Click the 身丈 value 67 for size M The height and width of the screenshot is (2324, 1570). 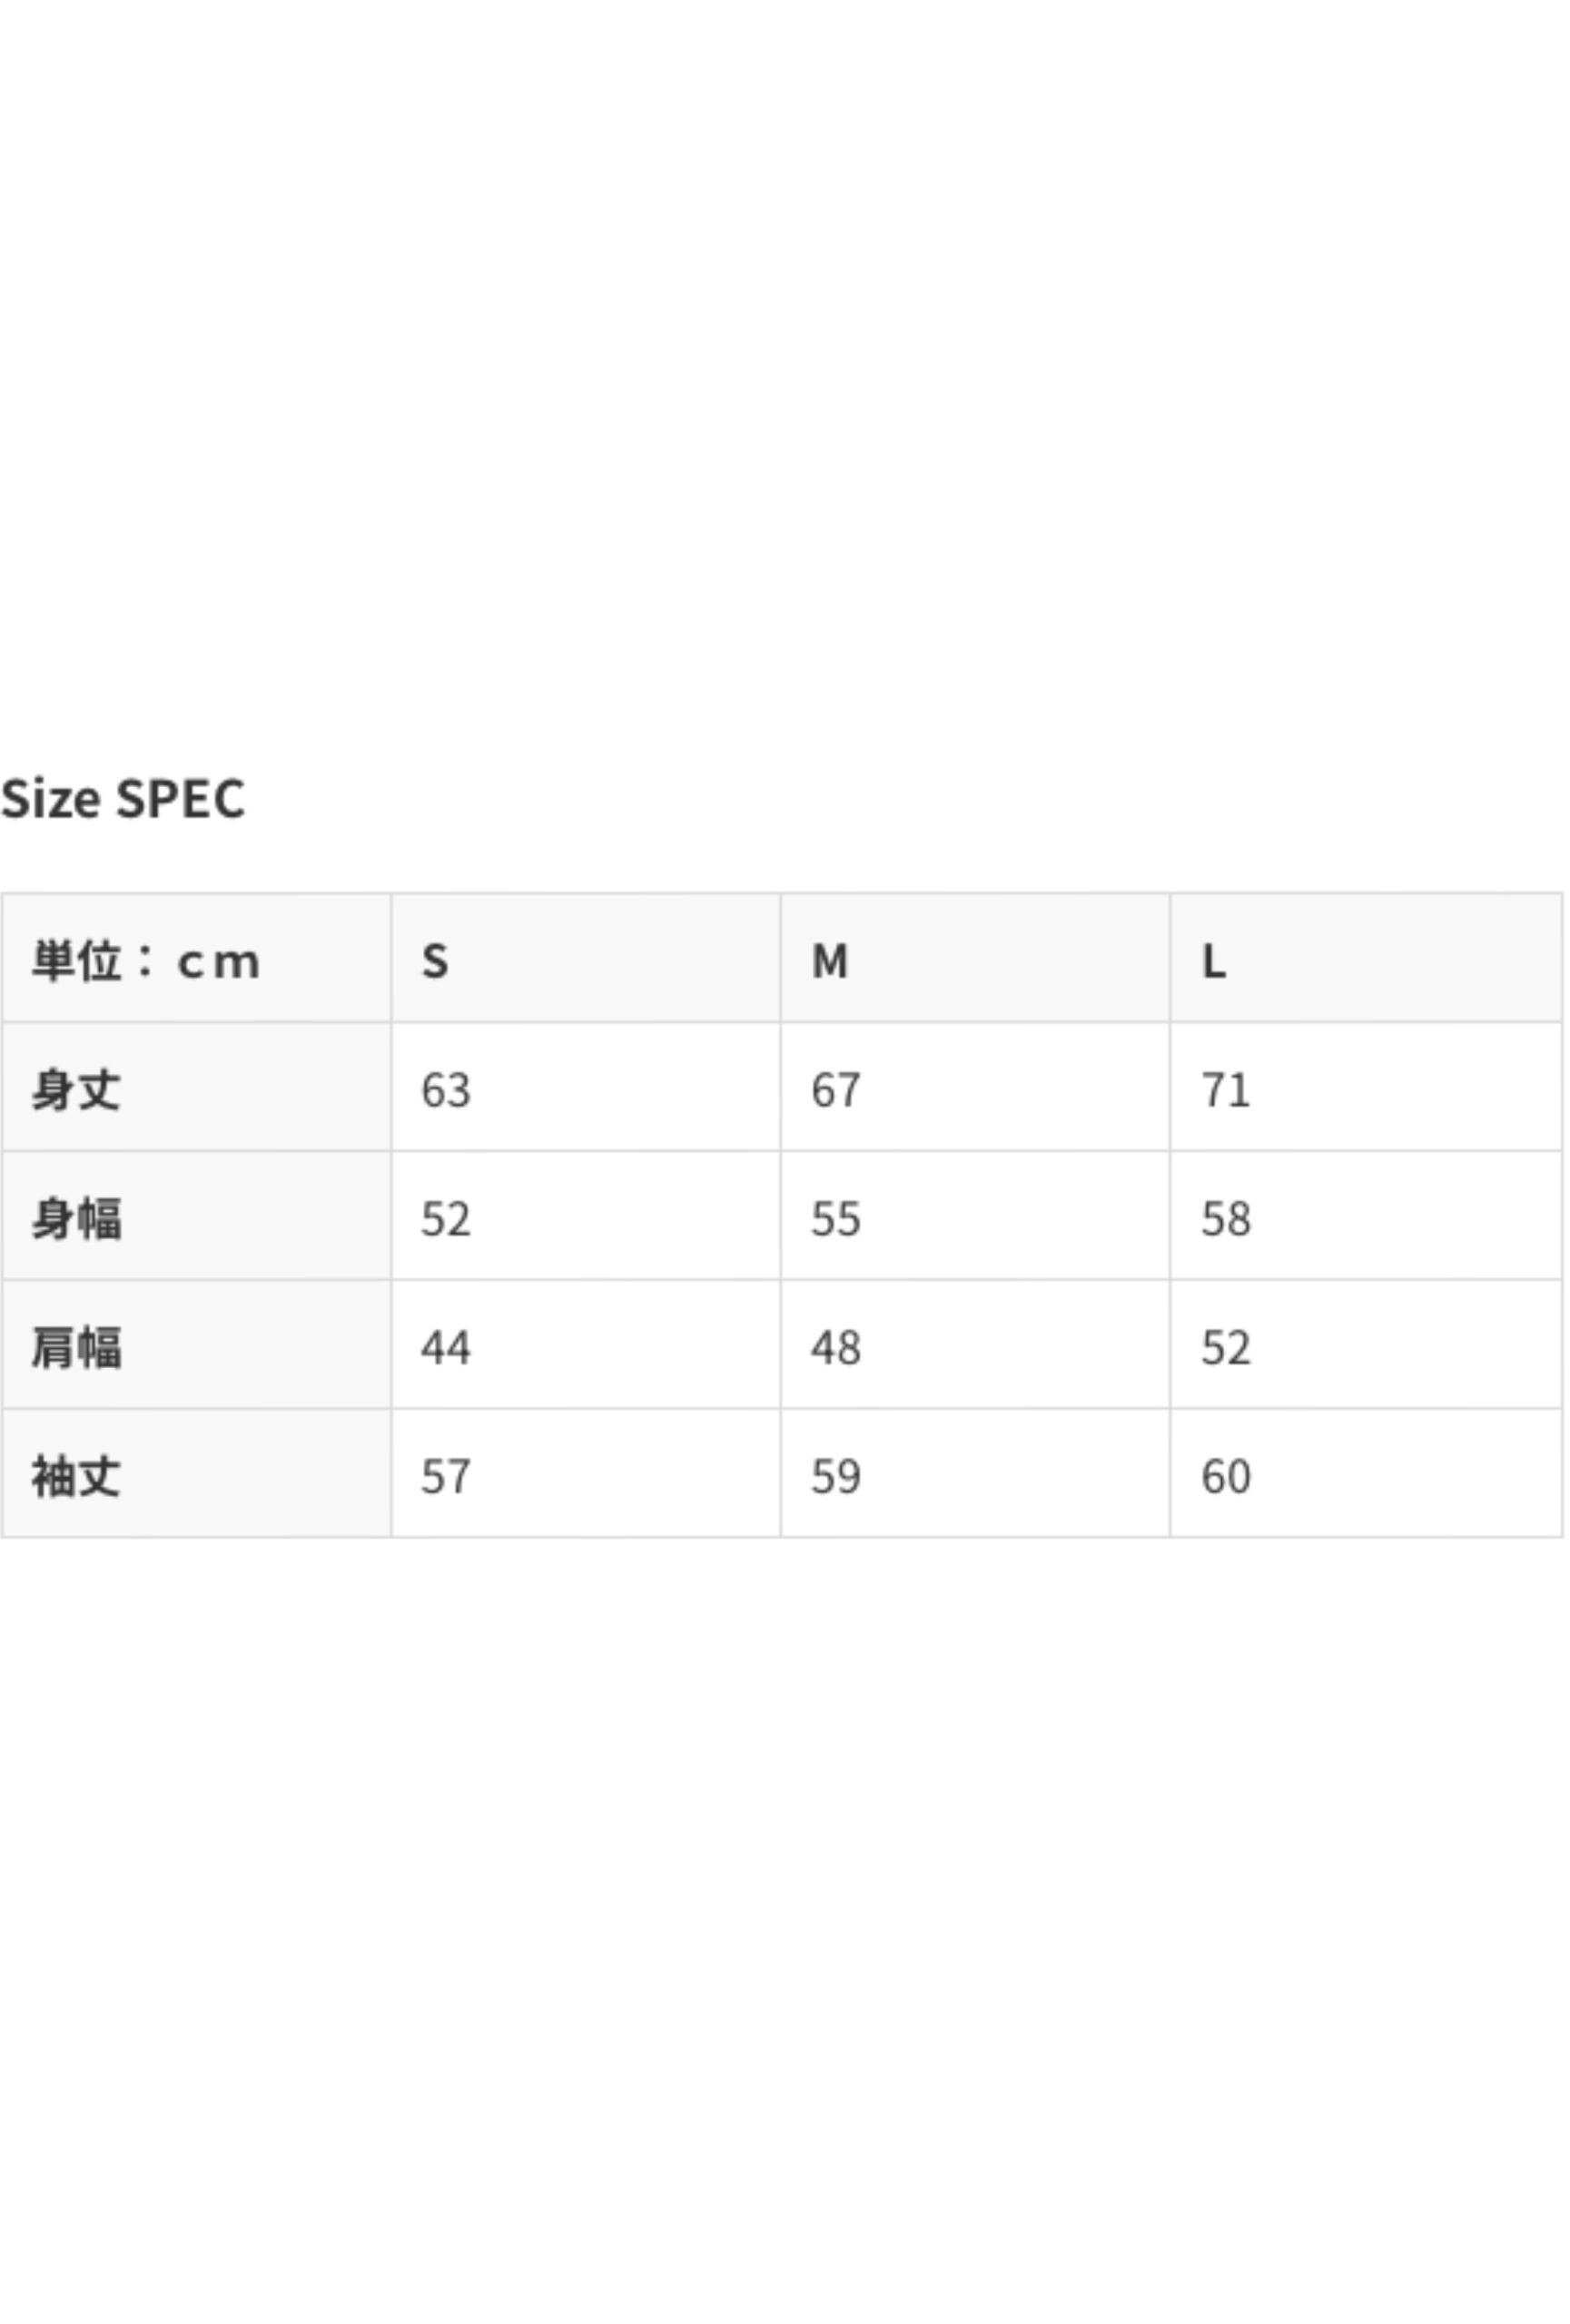(x=836, y=1090)
